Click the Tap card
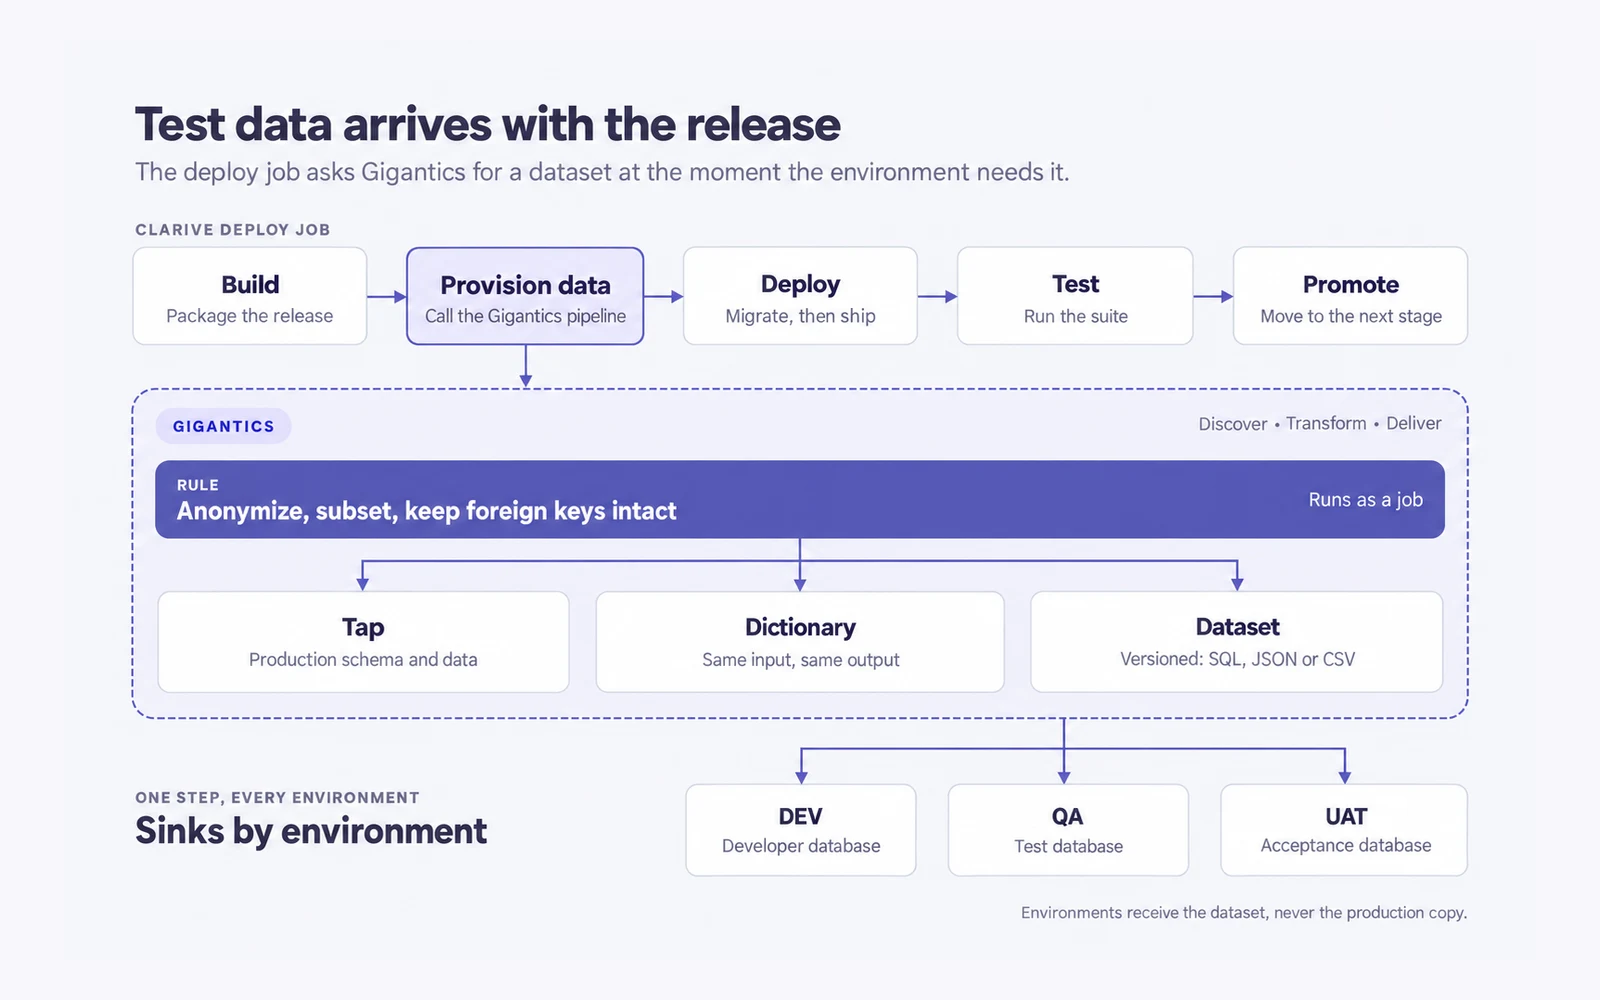1600x1000 pixels. point(363,642)
